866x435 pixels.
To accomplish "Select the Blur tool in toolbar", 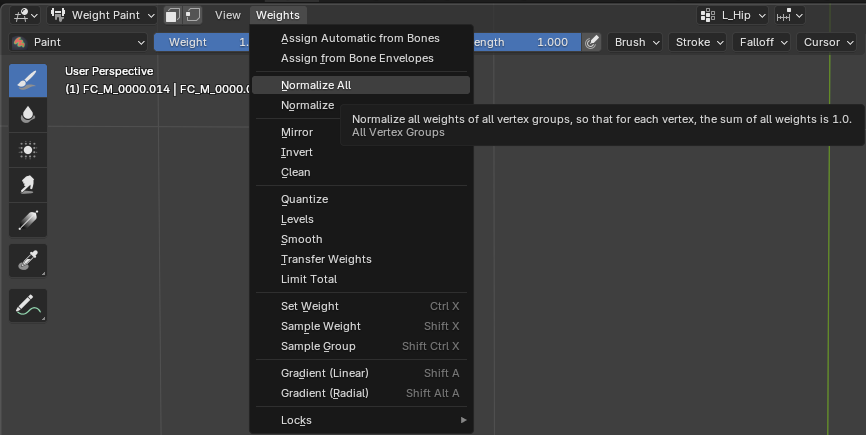I will click(x=28, y=115).
